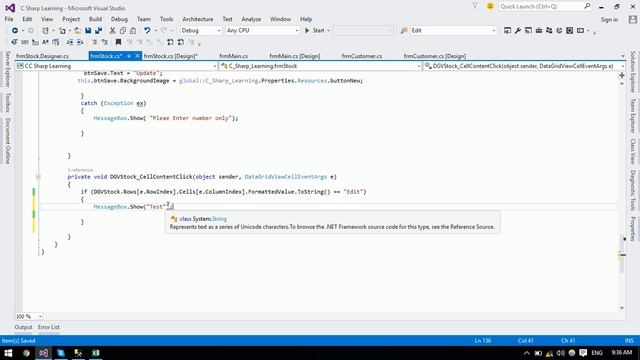This screenshot has height=360, width=640.
Task: Collapse the DGVStock_CellContentClick method outline
Action: coord(38,177)
